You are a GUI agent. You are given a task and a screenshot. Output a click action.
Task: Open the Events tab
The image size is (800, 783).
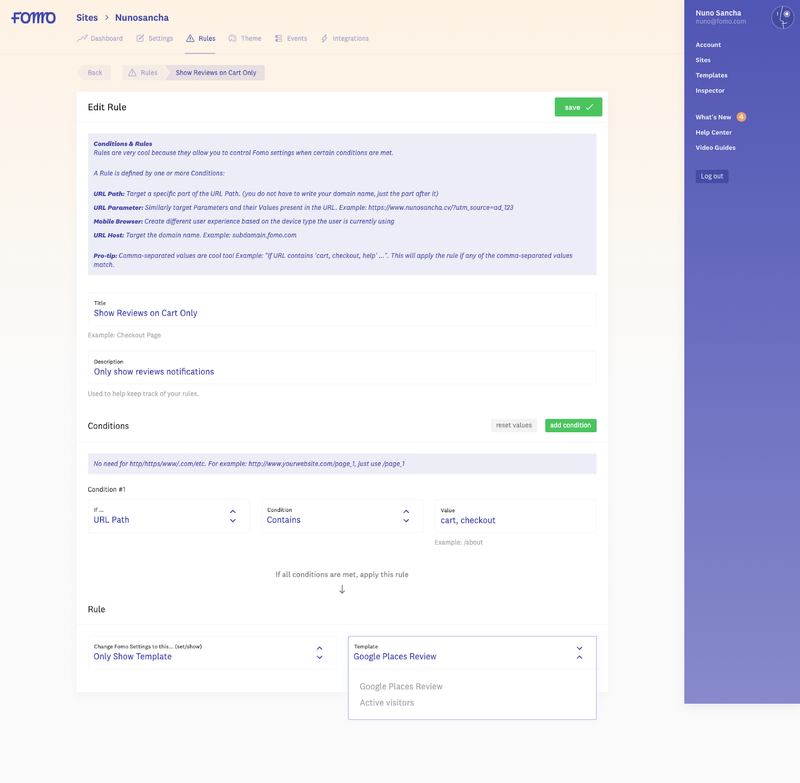(x=291, y=38)
